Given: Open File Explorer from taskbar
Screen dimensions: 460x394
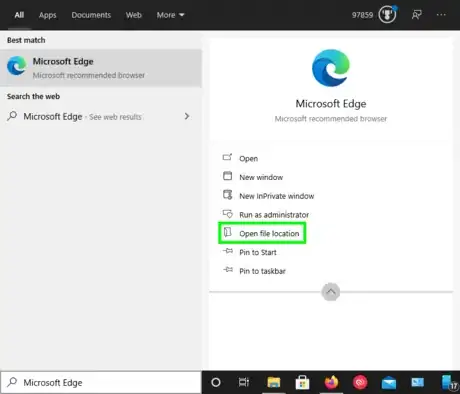Looking at the screenshot, I should point(273,383).
